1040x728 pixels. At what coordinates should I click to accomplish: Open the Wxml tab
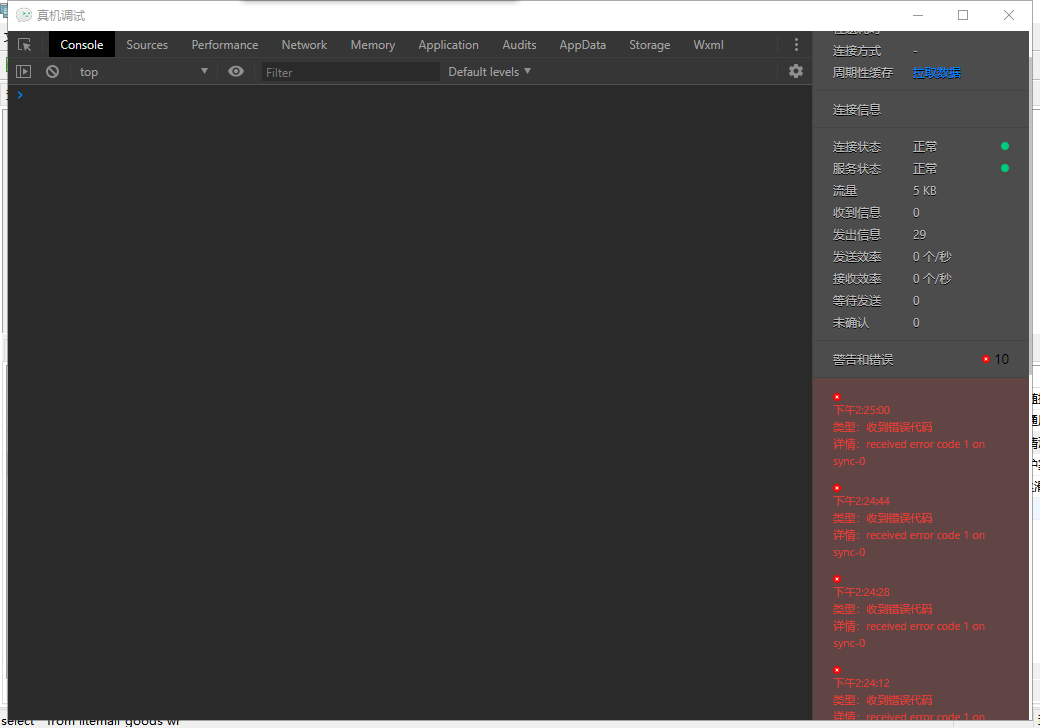point(708,44)
